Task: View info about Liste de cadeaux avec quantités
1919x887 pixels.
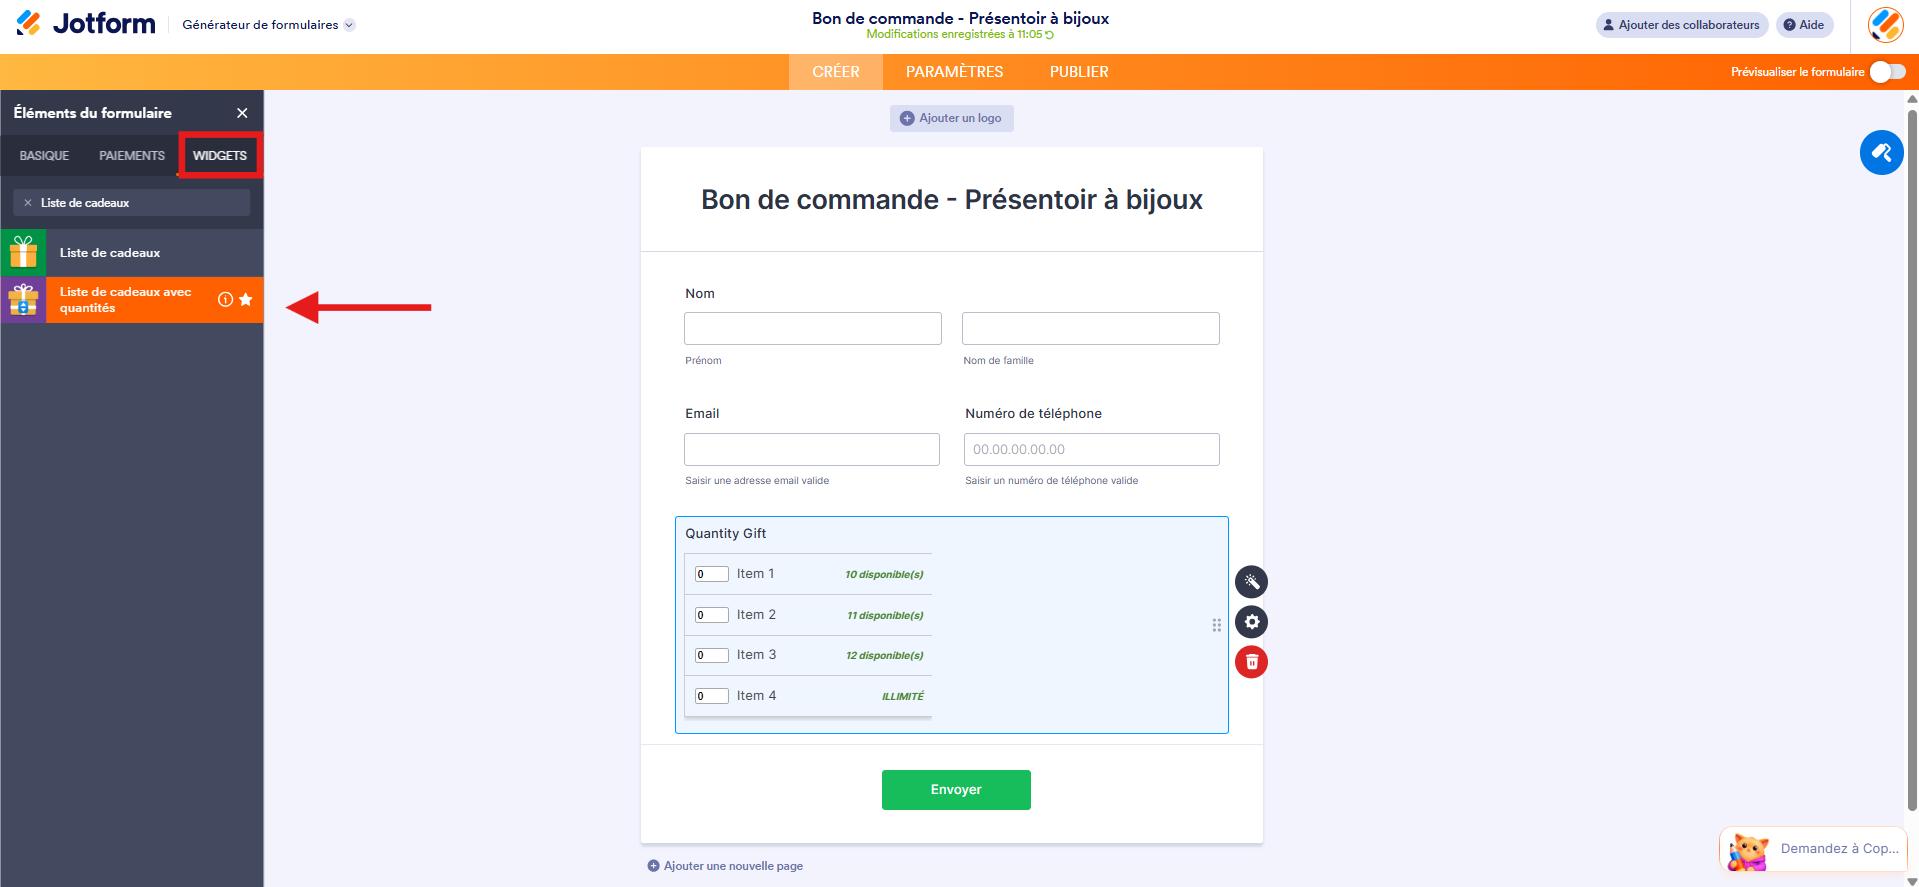Action: [226, 299]
